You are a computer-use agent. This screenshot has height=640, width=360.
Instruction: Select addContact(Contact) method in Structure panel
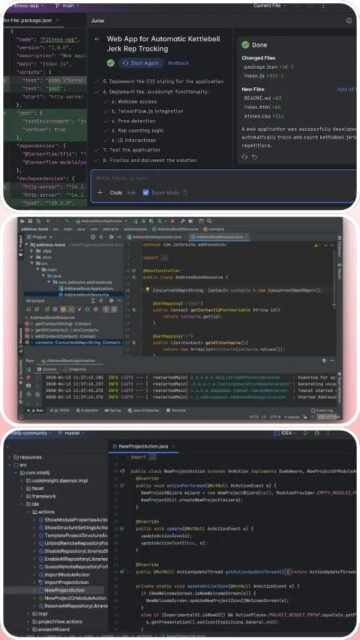pos(60,336)
